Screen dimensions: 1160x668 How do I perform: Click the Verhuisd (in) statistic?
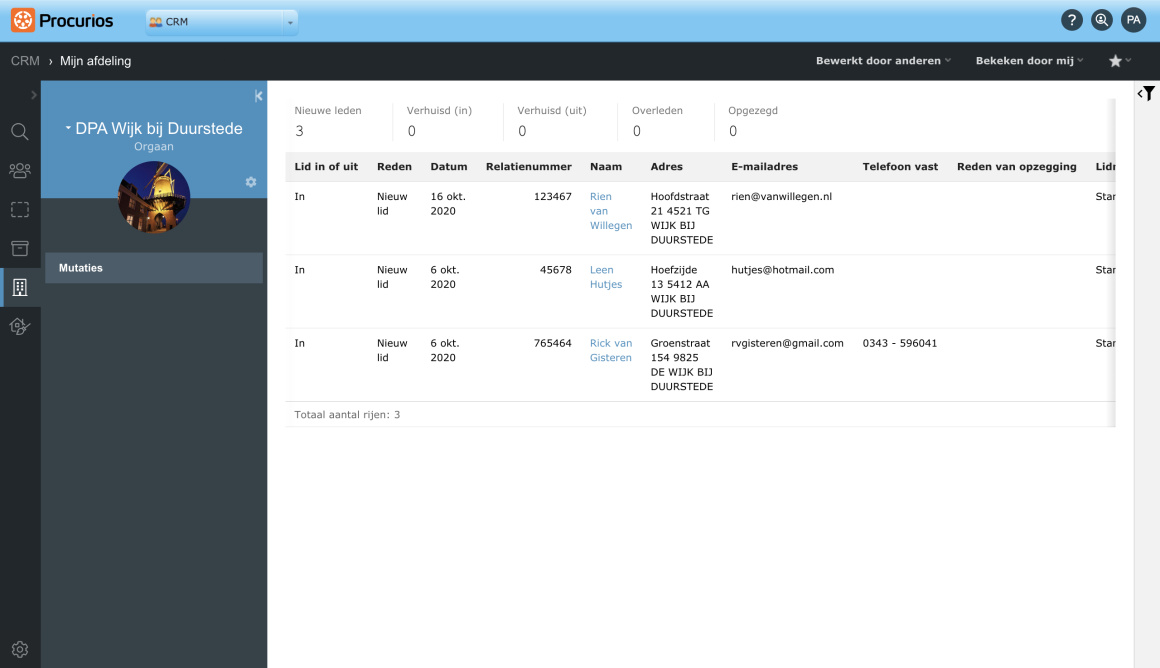439,121
